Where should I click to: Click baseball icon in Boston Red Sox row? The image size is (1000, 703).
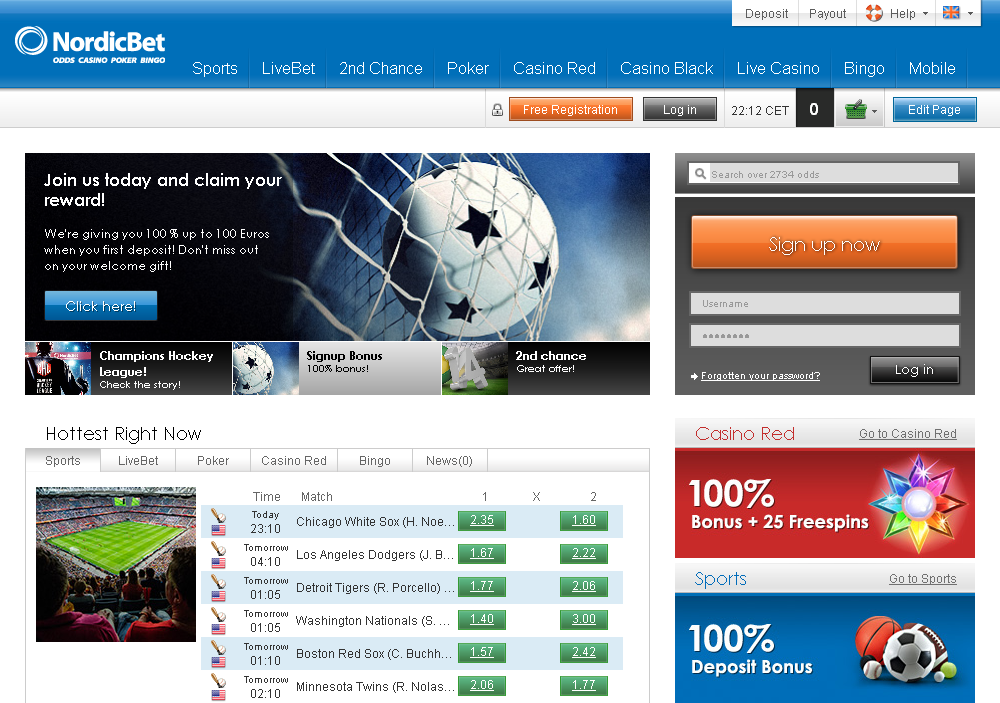(x=218, y=648)
